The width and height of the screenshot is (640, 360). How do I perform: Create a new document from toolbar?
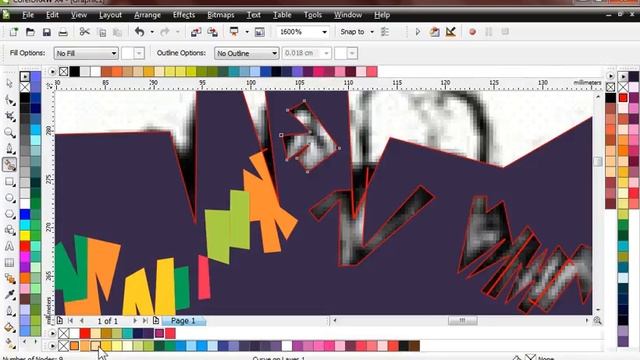tap(14, 32)
